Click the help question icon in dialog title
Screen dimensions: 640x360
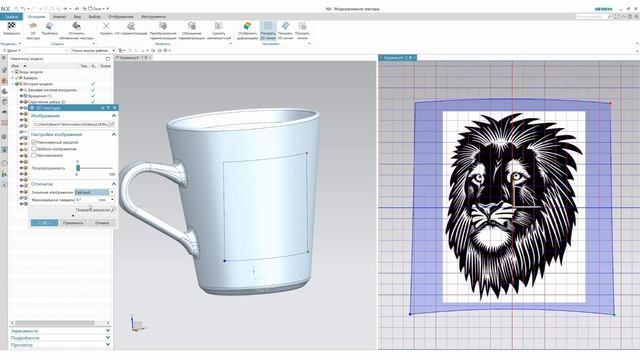tap(108, 108)
